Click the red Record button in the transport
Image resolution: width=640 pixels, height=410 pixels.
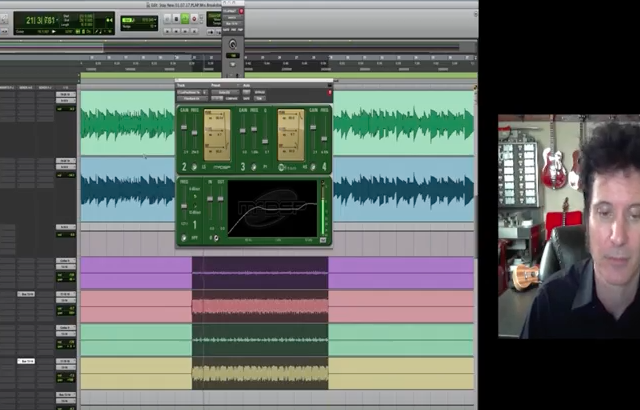194,19
